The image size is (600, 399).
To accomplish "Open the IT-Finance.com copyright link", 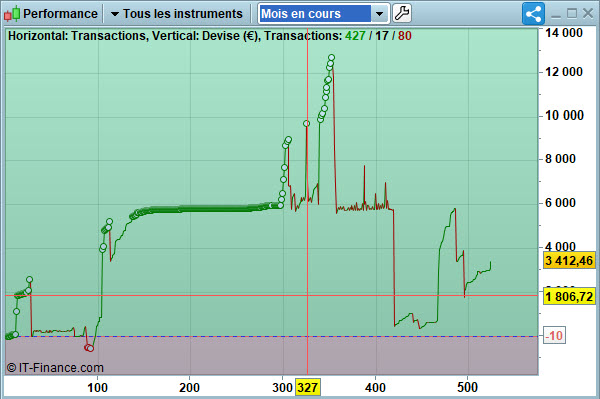I will pyautogui.click(x=55, y=368).
